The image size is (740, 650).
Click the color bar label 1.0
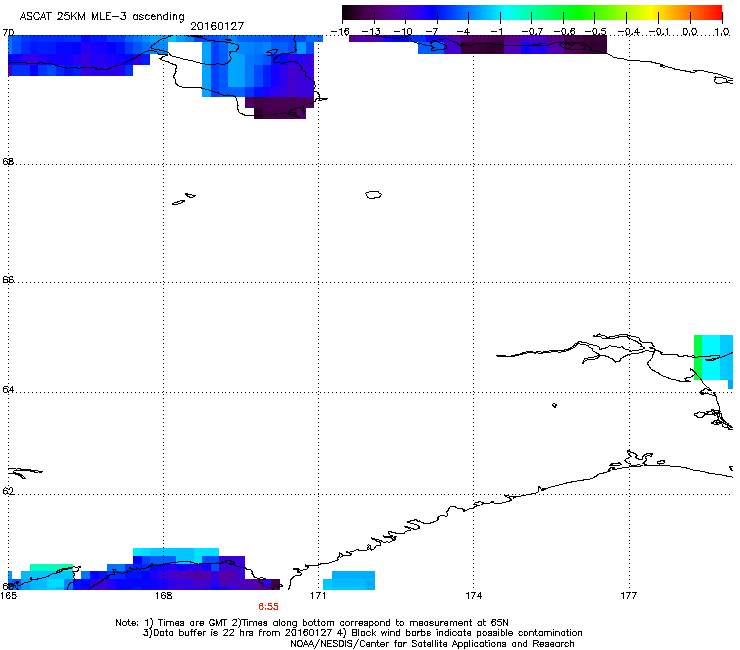(x=722, y=32)
